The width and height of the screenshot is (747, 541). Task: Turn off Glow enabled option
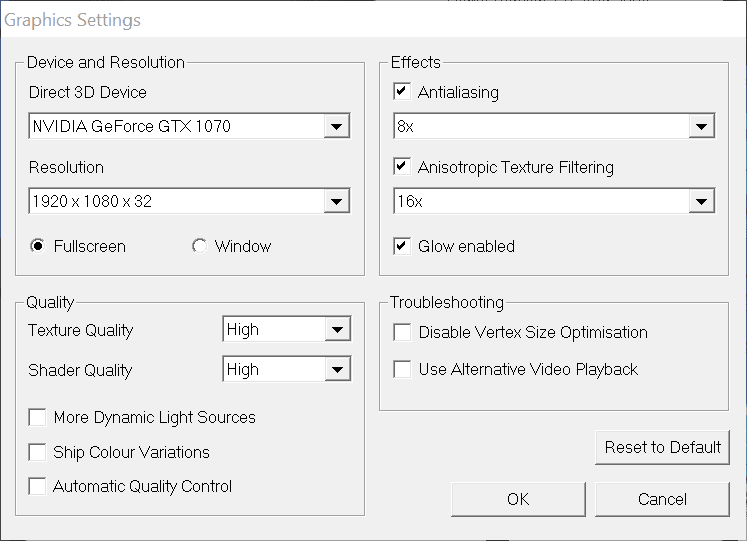402,245
